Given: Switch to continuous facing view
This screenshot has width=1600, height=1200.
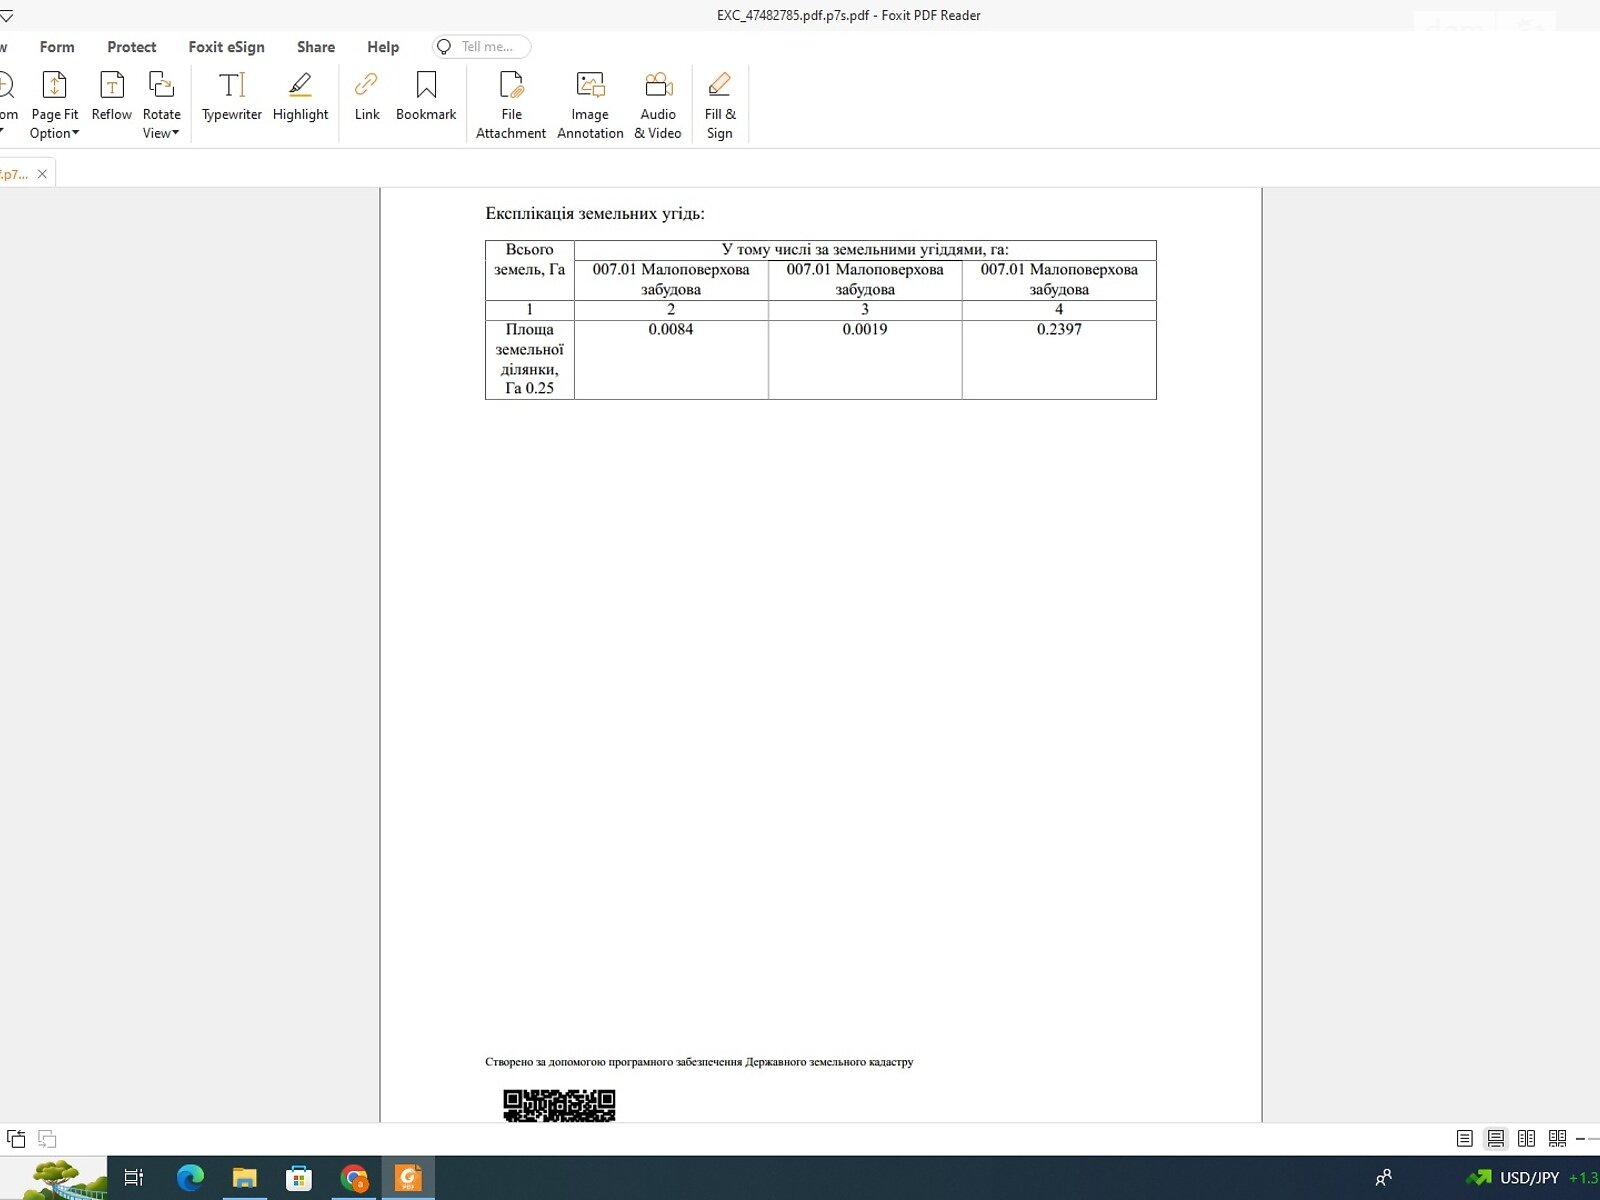Looking at the screenshot, I should click(1557, 1138).
